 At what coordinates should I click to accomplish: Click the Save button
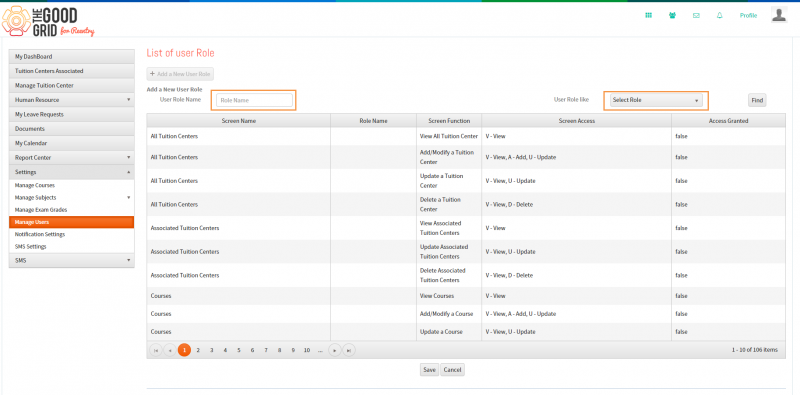coord(430,369)
